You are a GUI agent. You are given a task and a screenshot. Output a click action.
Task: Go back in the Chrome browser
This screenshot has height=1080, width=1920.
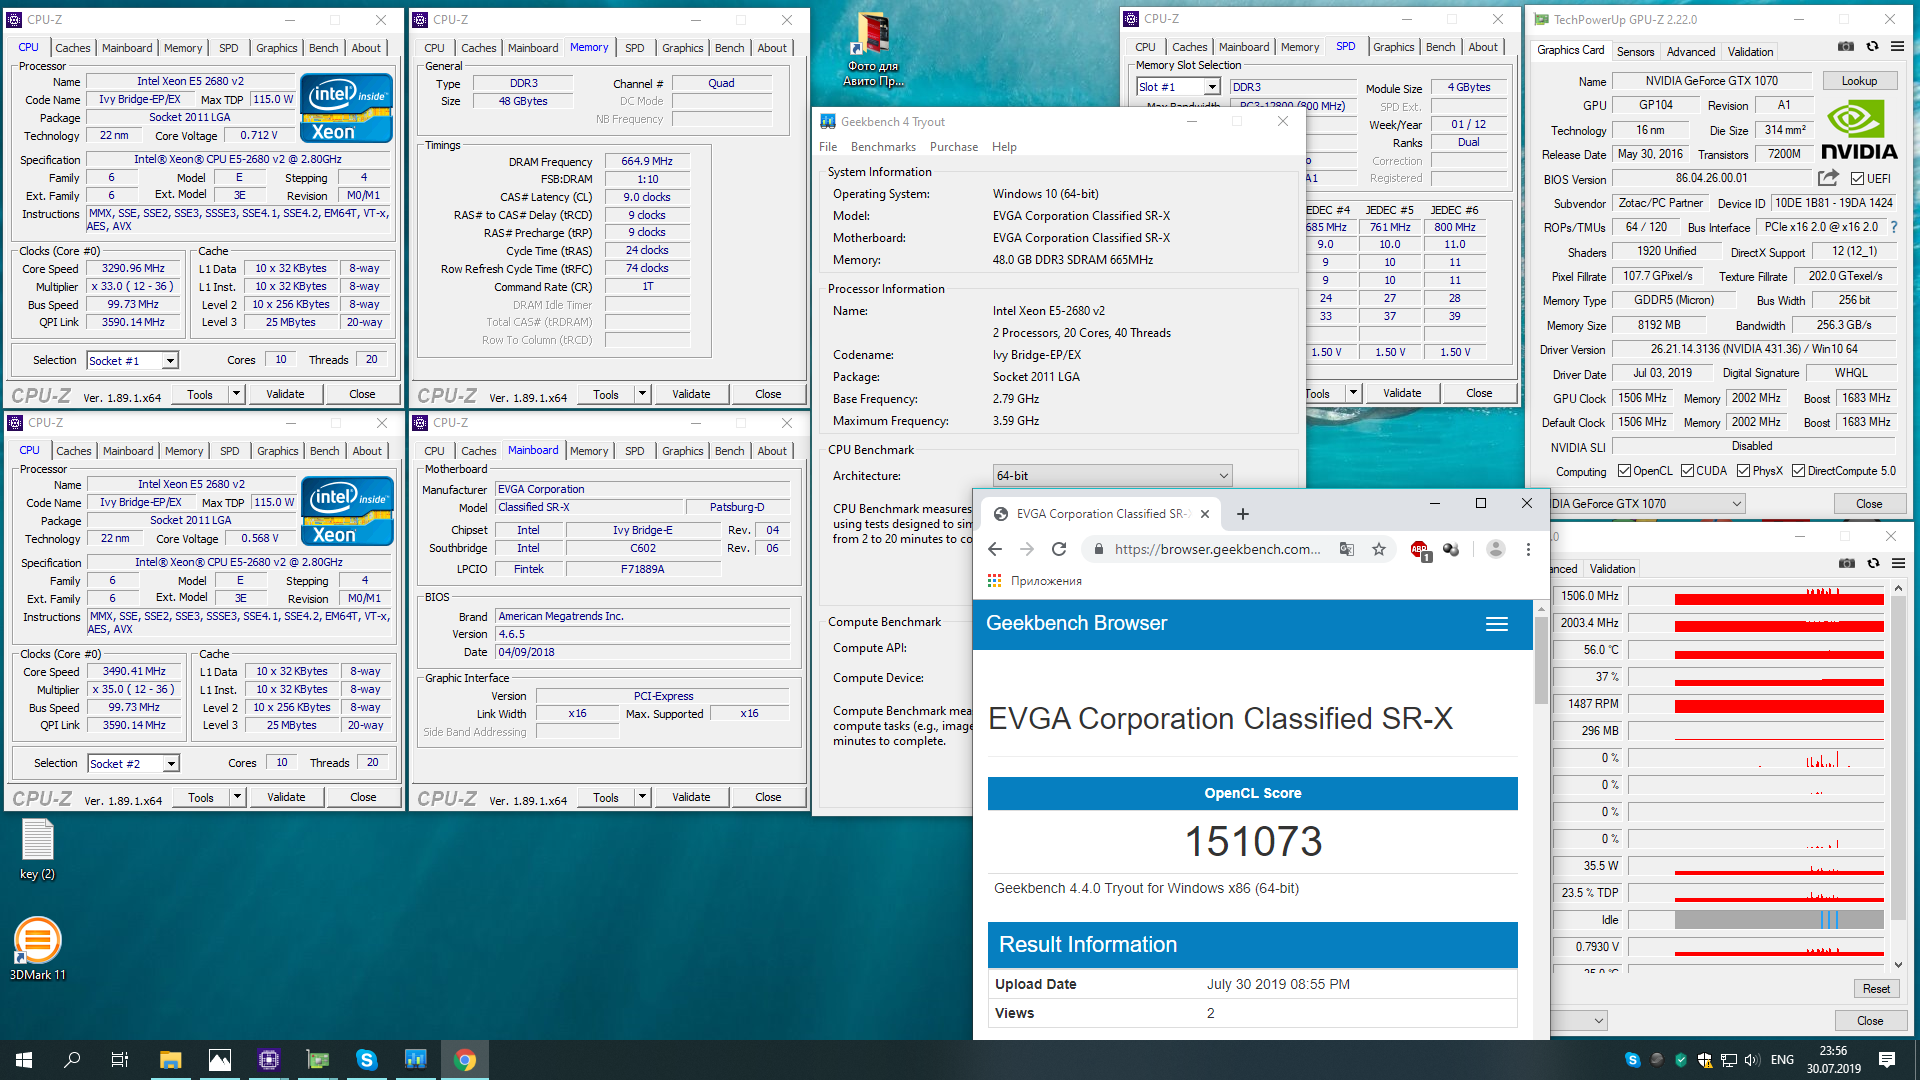tap(994, 549)
